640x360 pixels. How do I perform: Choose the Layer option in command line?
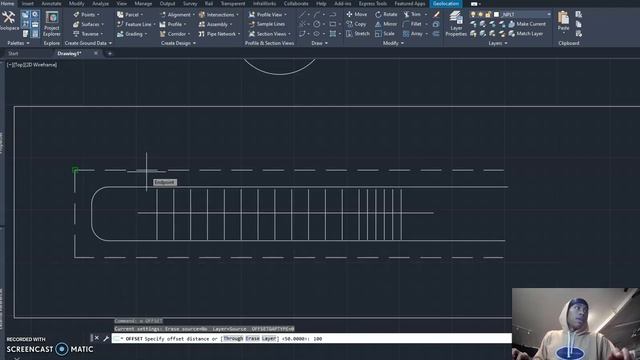269,338
